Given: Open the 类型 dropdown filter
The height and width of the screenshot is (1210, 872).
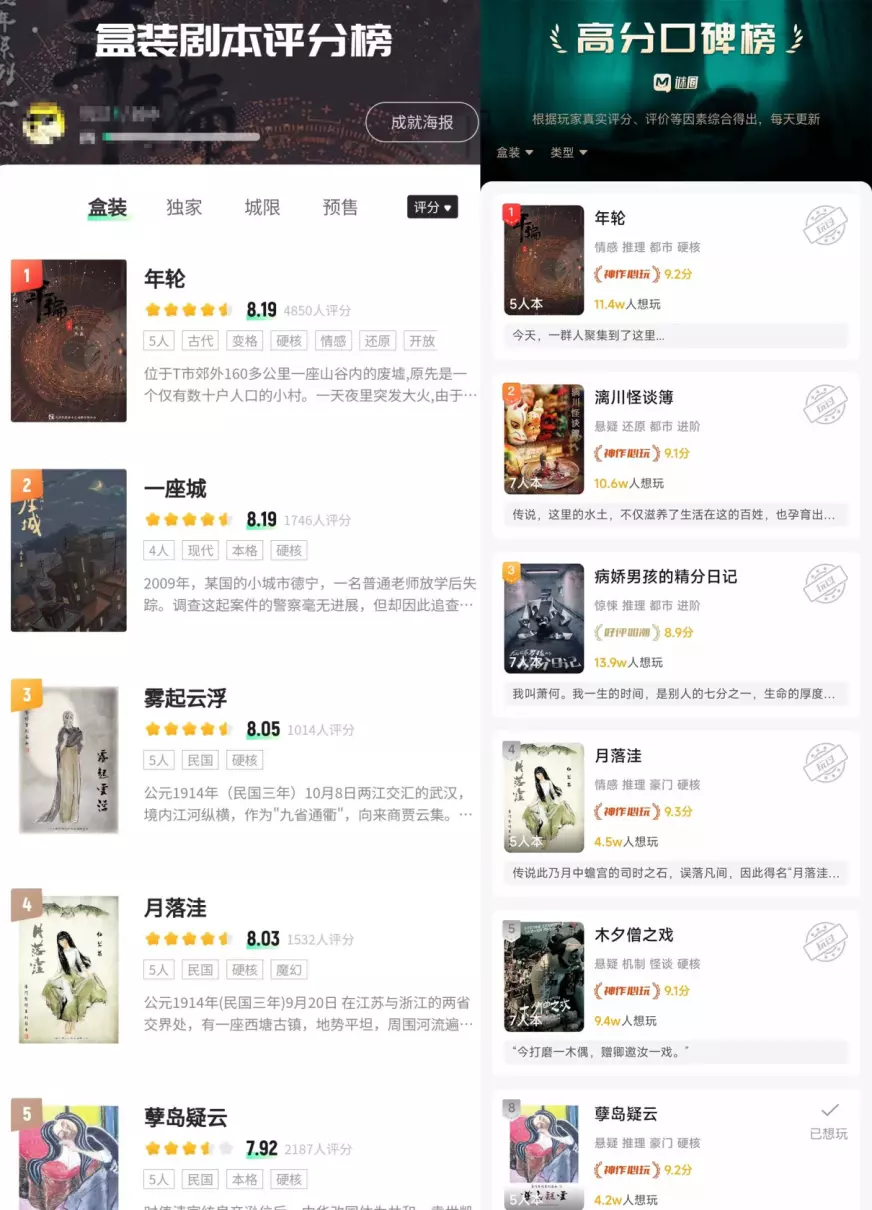Looking at the screenshot, I should click(568, 152).
